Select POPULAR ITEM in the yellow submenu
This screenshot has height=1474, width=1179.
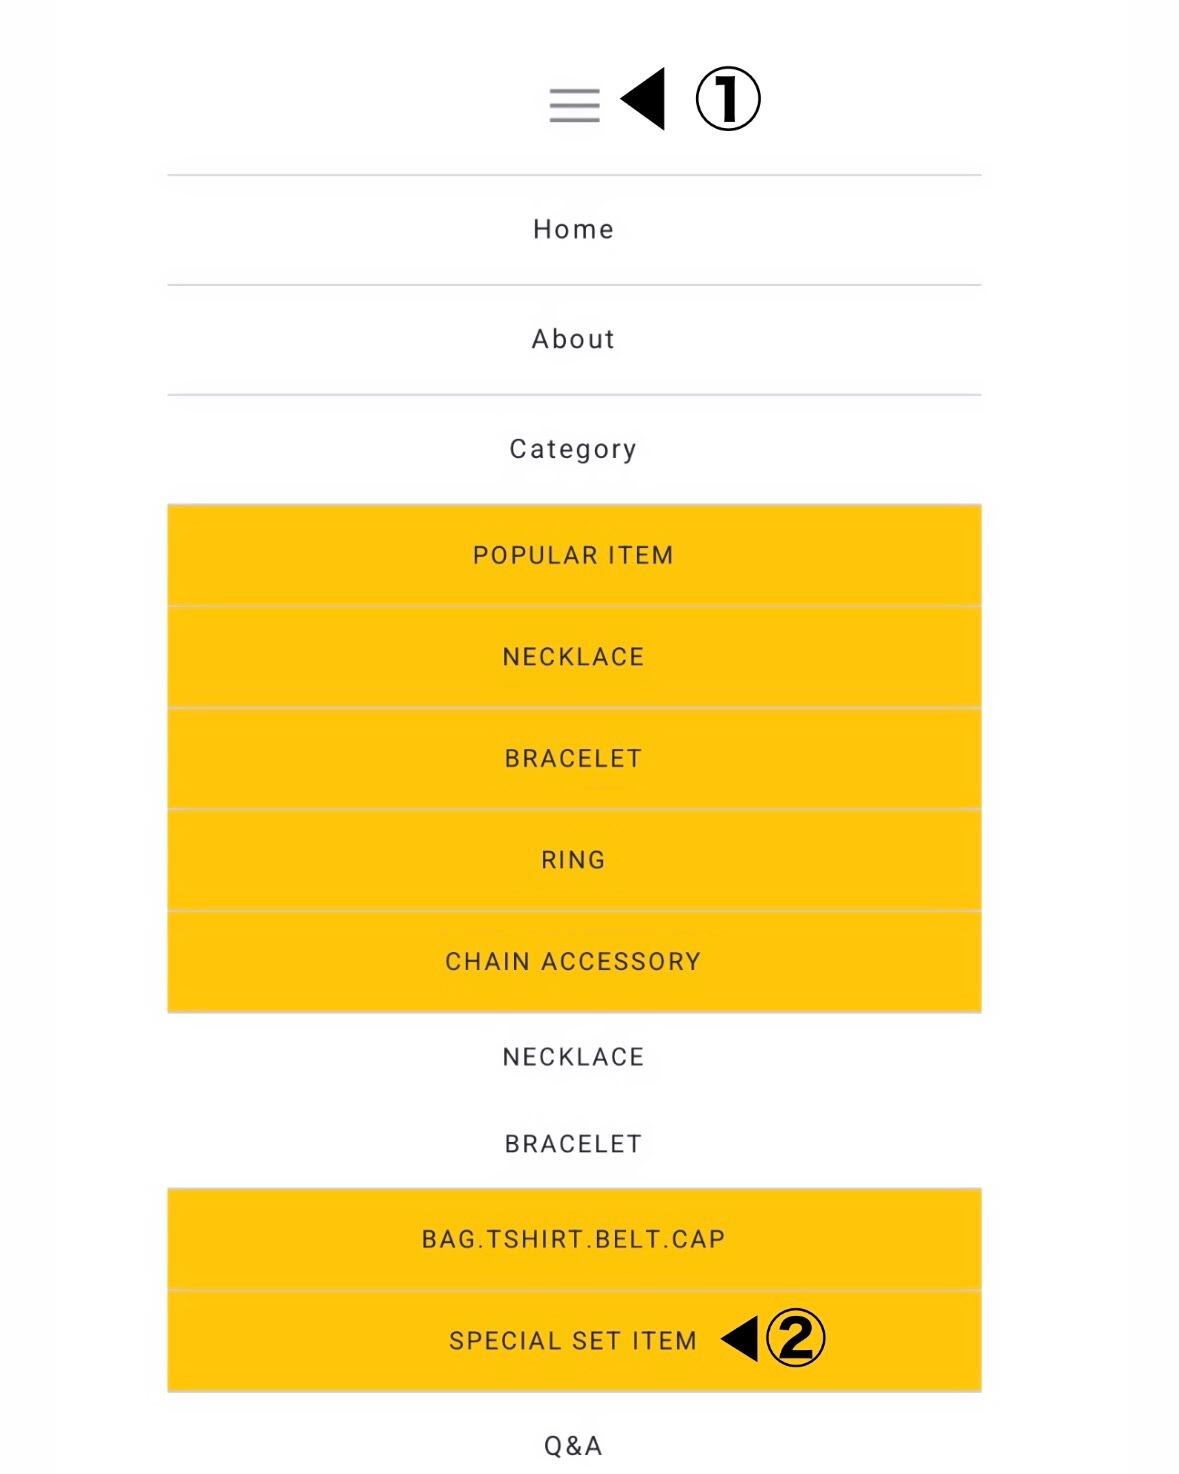coord(573,556)
